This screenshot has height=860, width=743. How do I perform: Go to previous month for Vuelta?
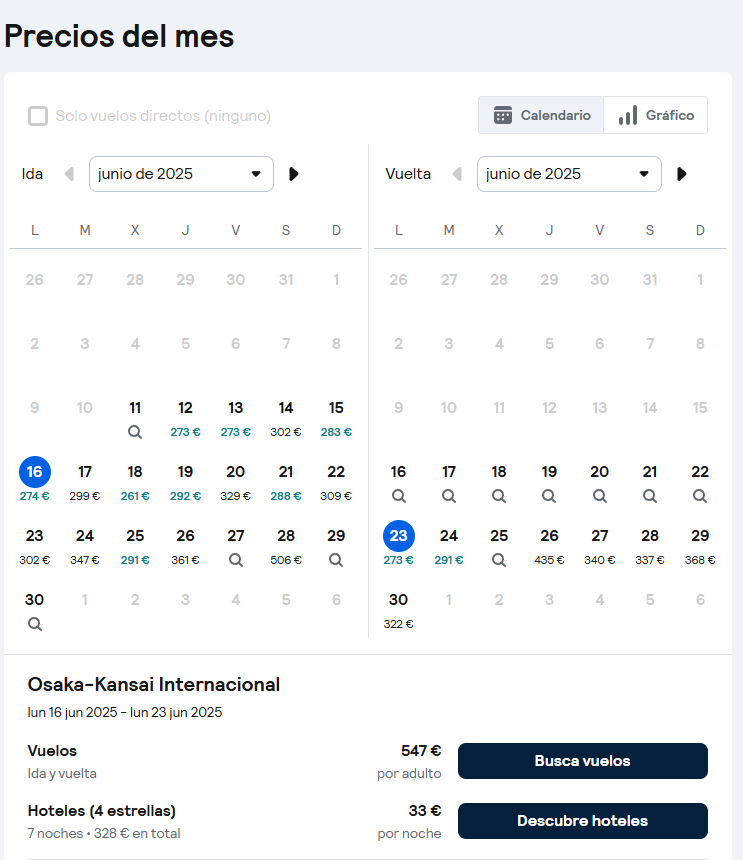pyautogui.click(x=457, y=174)
